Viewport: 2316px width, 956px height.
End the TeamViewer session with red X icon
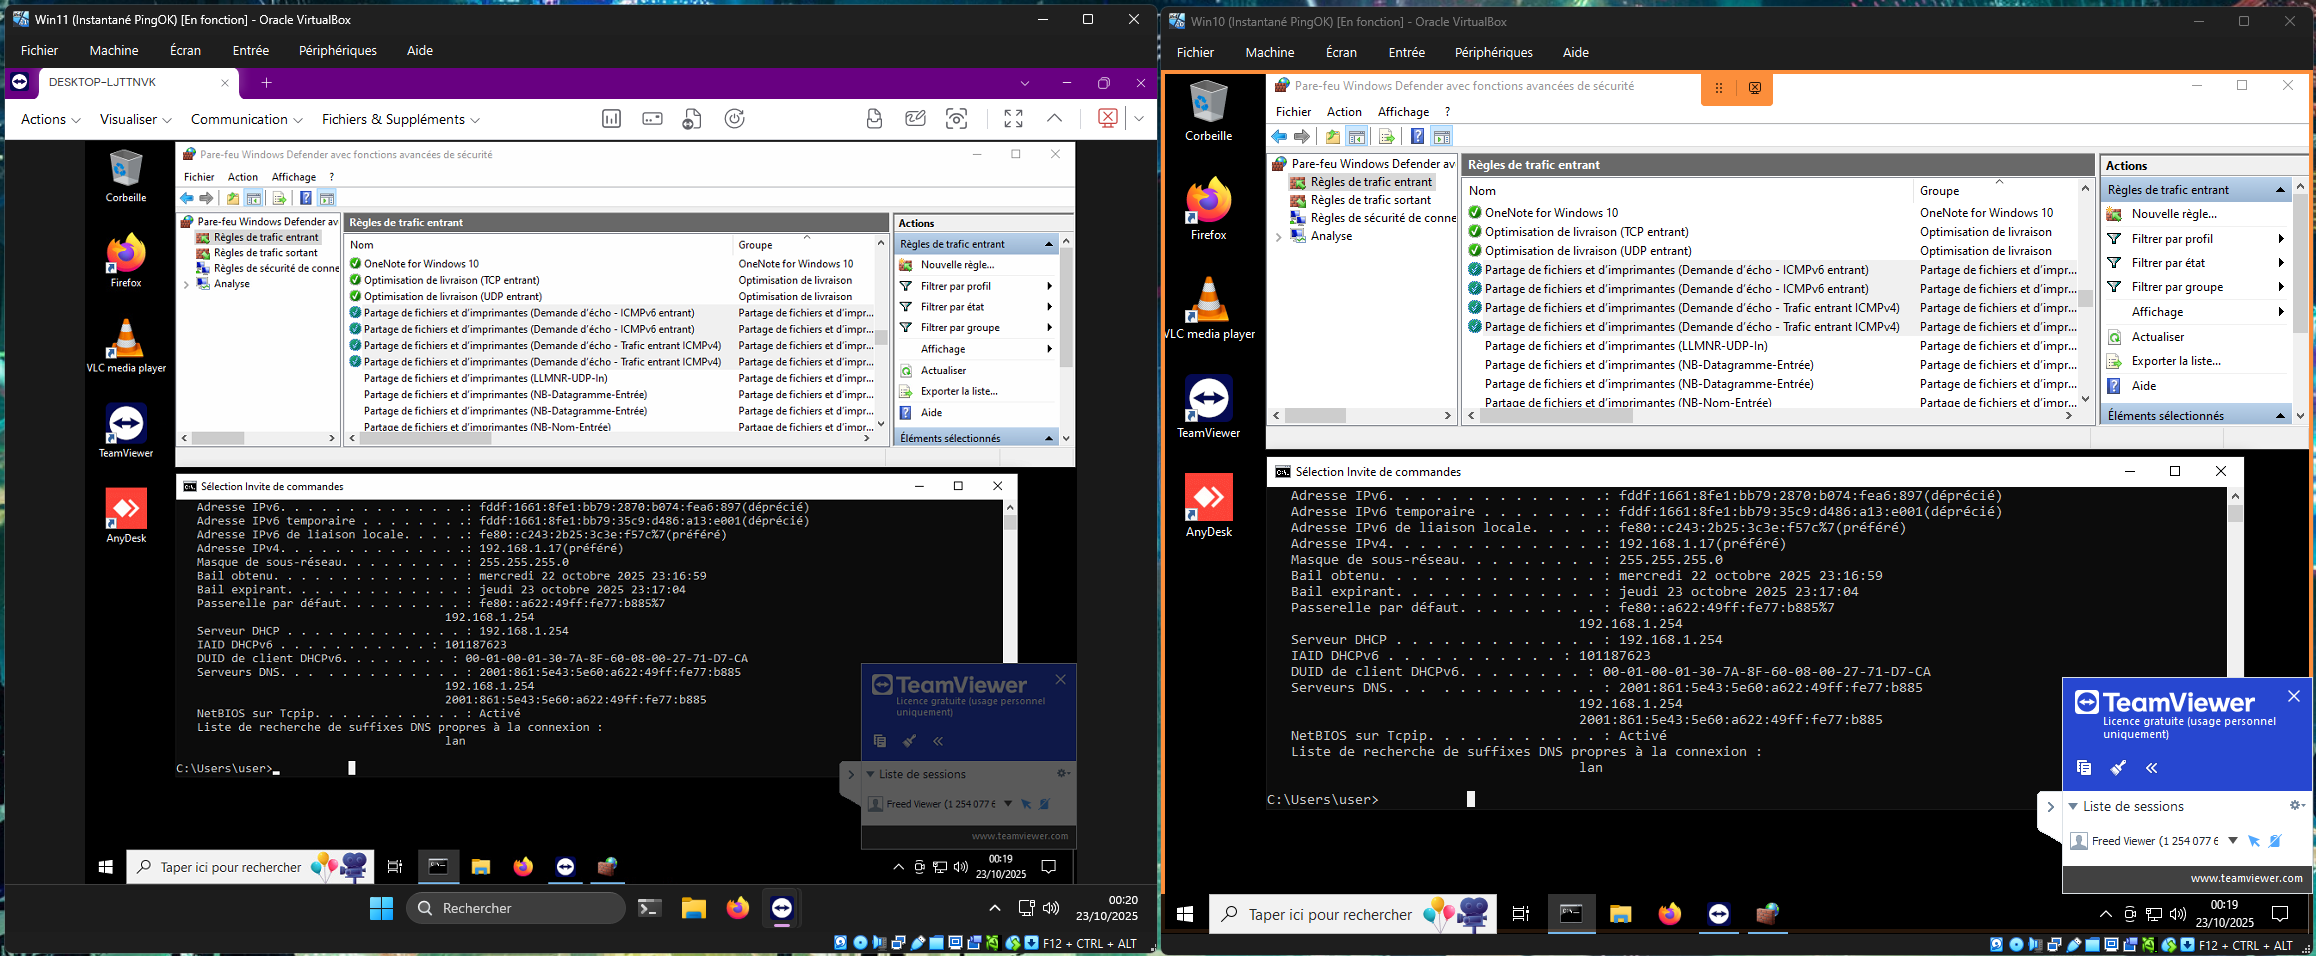(1107, 119)
